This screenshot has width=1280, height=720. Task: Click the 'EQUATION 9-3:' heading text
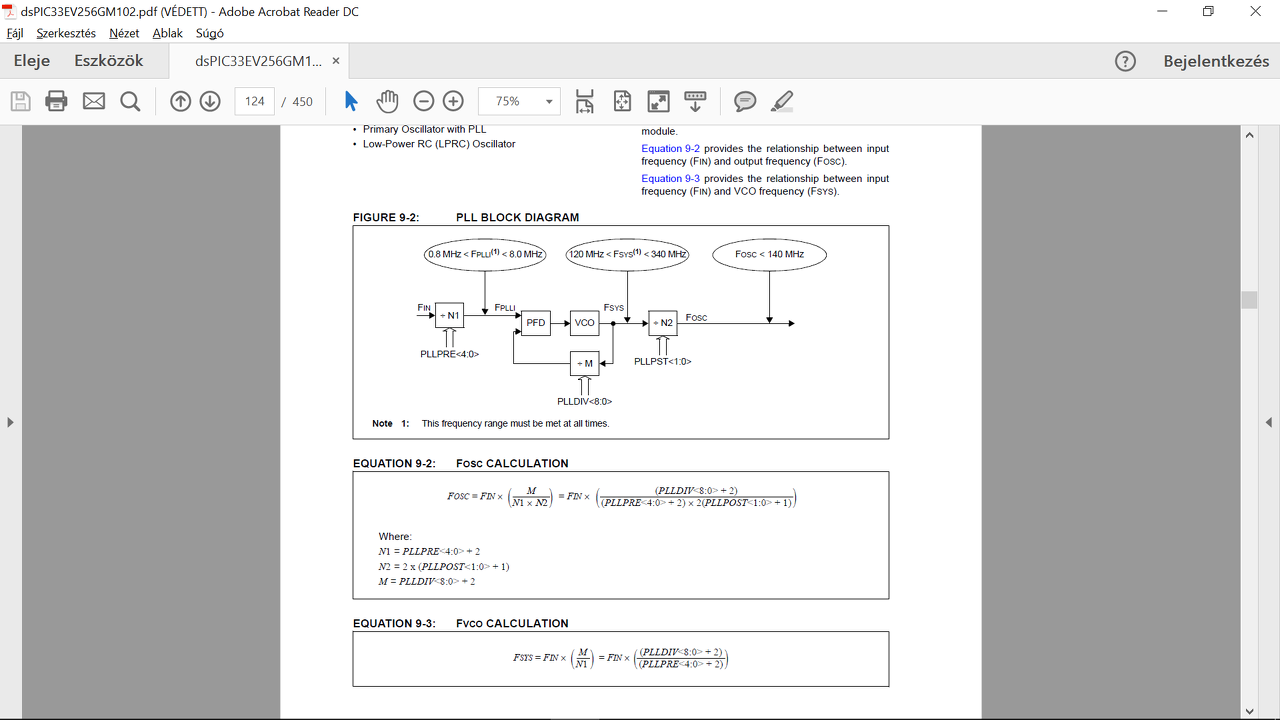(395, 624)
